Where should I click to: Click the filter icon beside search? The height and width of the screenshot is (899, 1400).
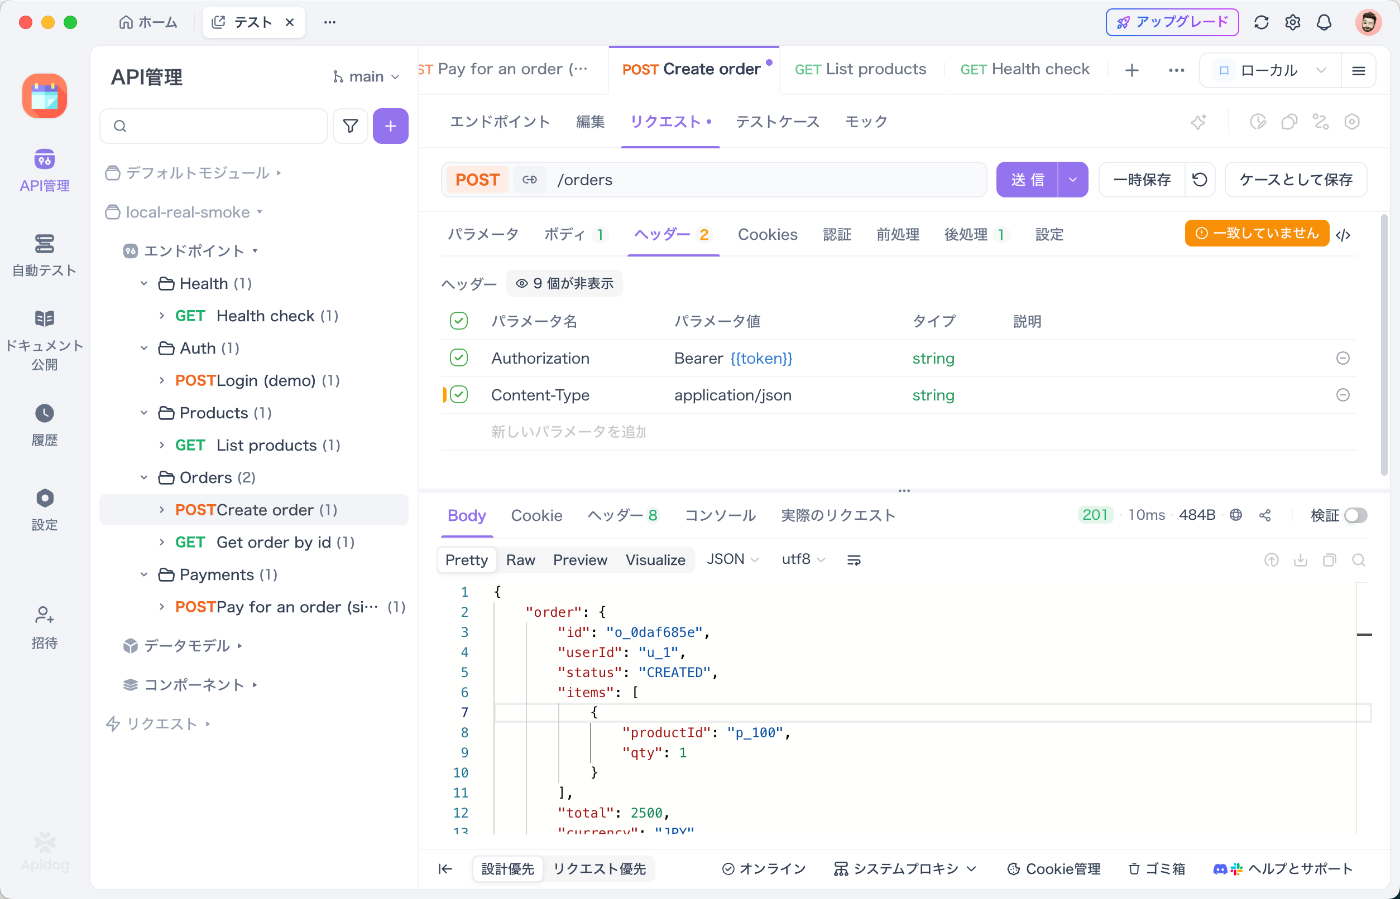pyautogui.click(x=351, y=126)
